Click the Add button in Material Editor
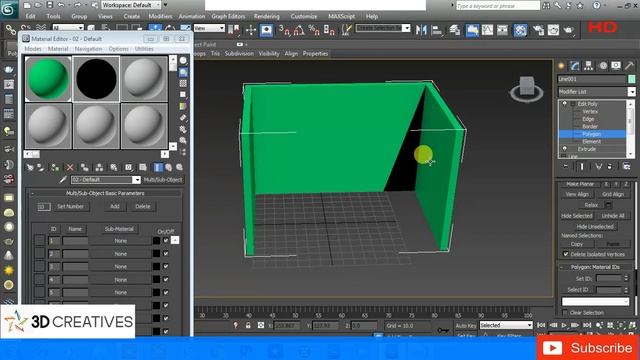Viewport: 640px width, 360px height. 115,207
